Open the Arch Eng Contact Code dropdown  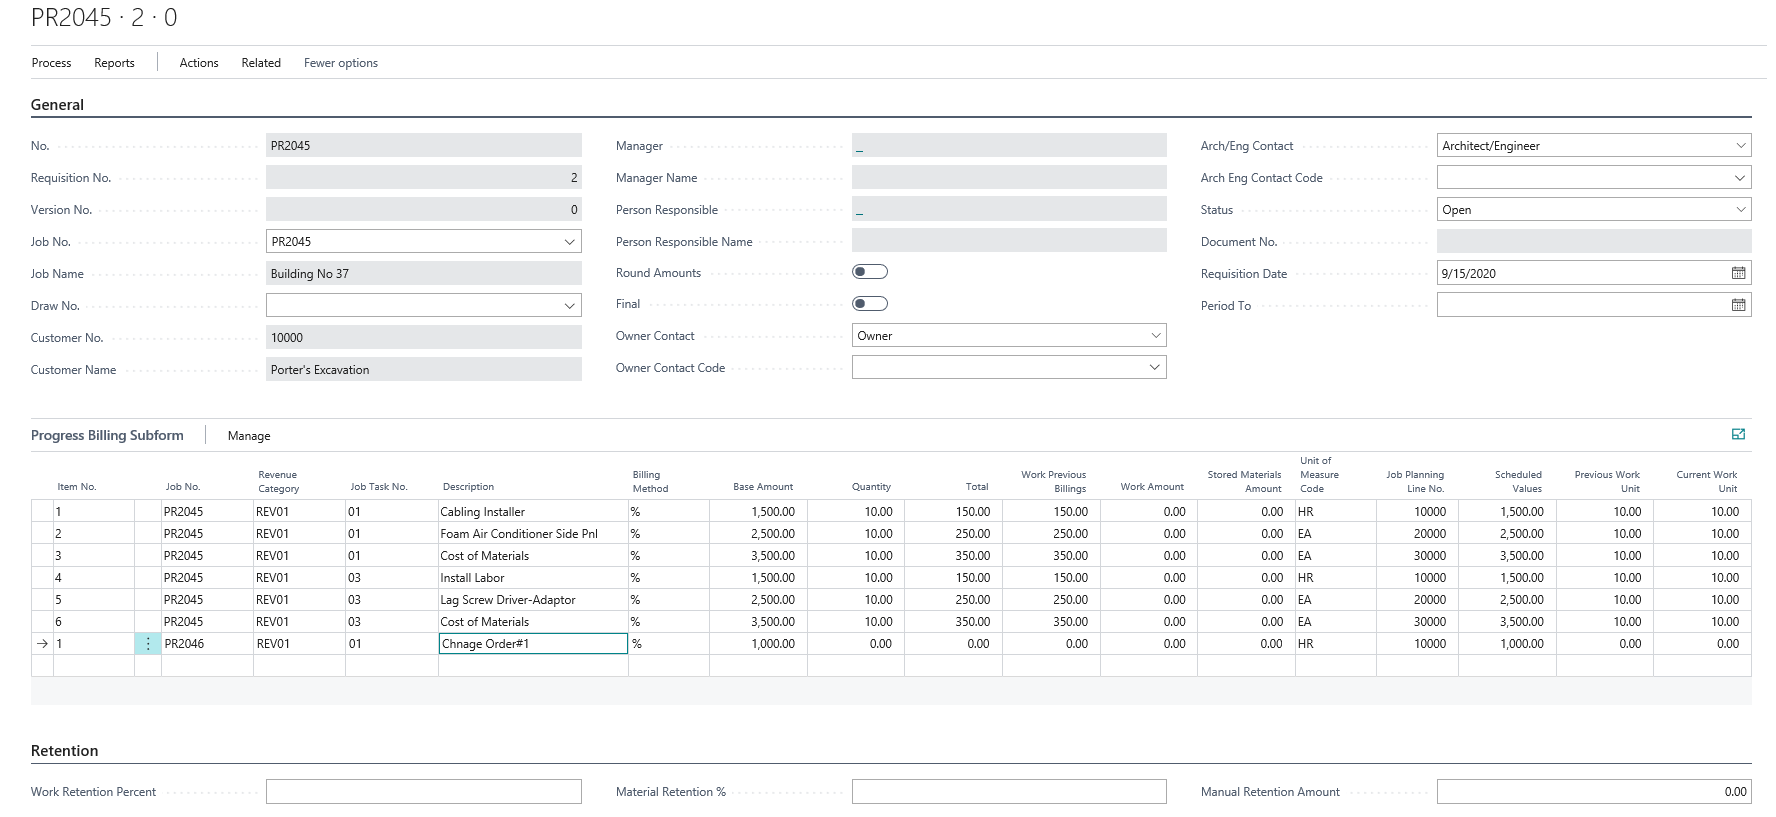coord(1740,177)
